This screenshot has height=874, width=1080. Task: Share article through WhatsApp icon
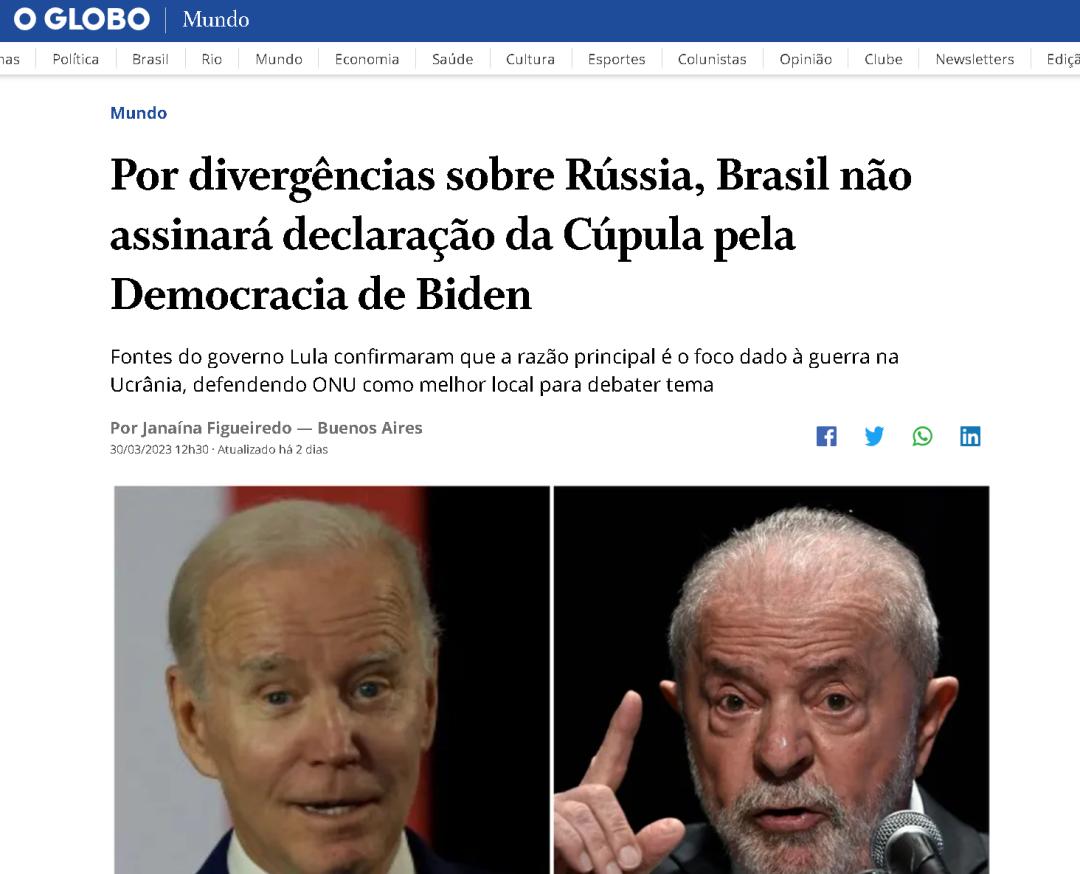coord(922,436)
